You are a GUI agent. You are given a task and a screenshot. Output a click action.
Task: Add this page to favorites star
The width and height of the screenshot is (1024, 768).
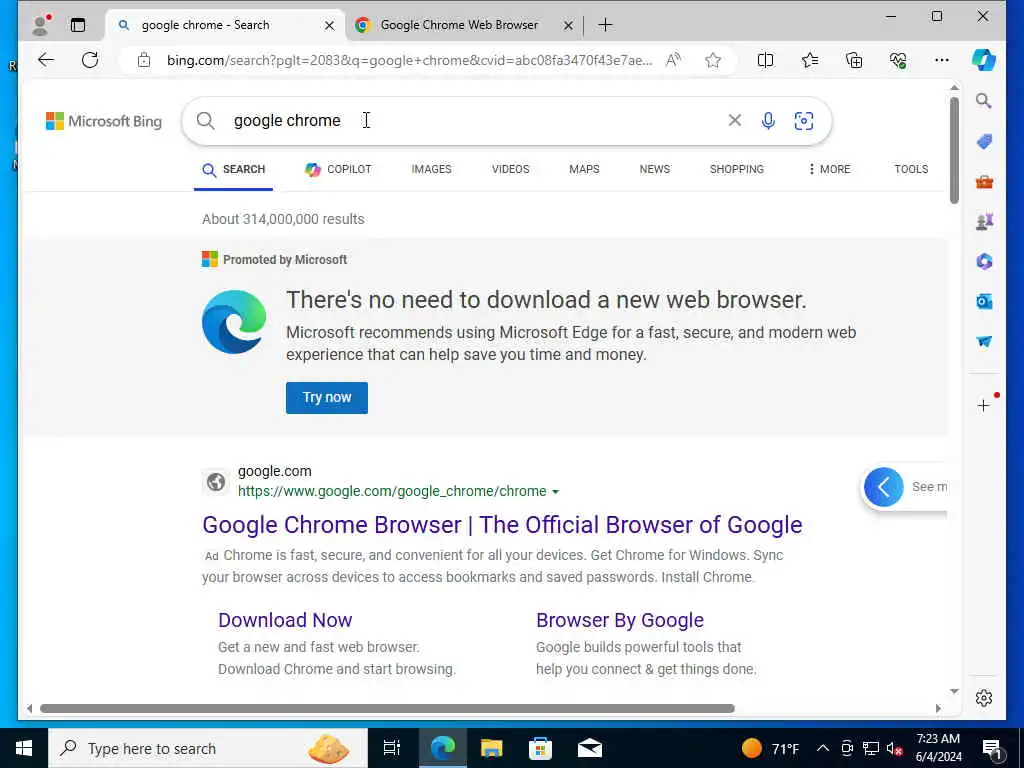[712, 61]
